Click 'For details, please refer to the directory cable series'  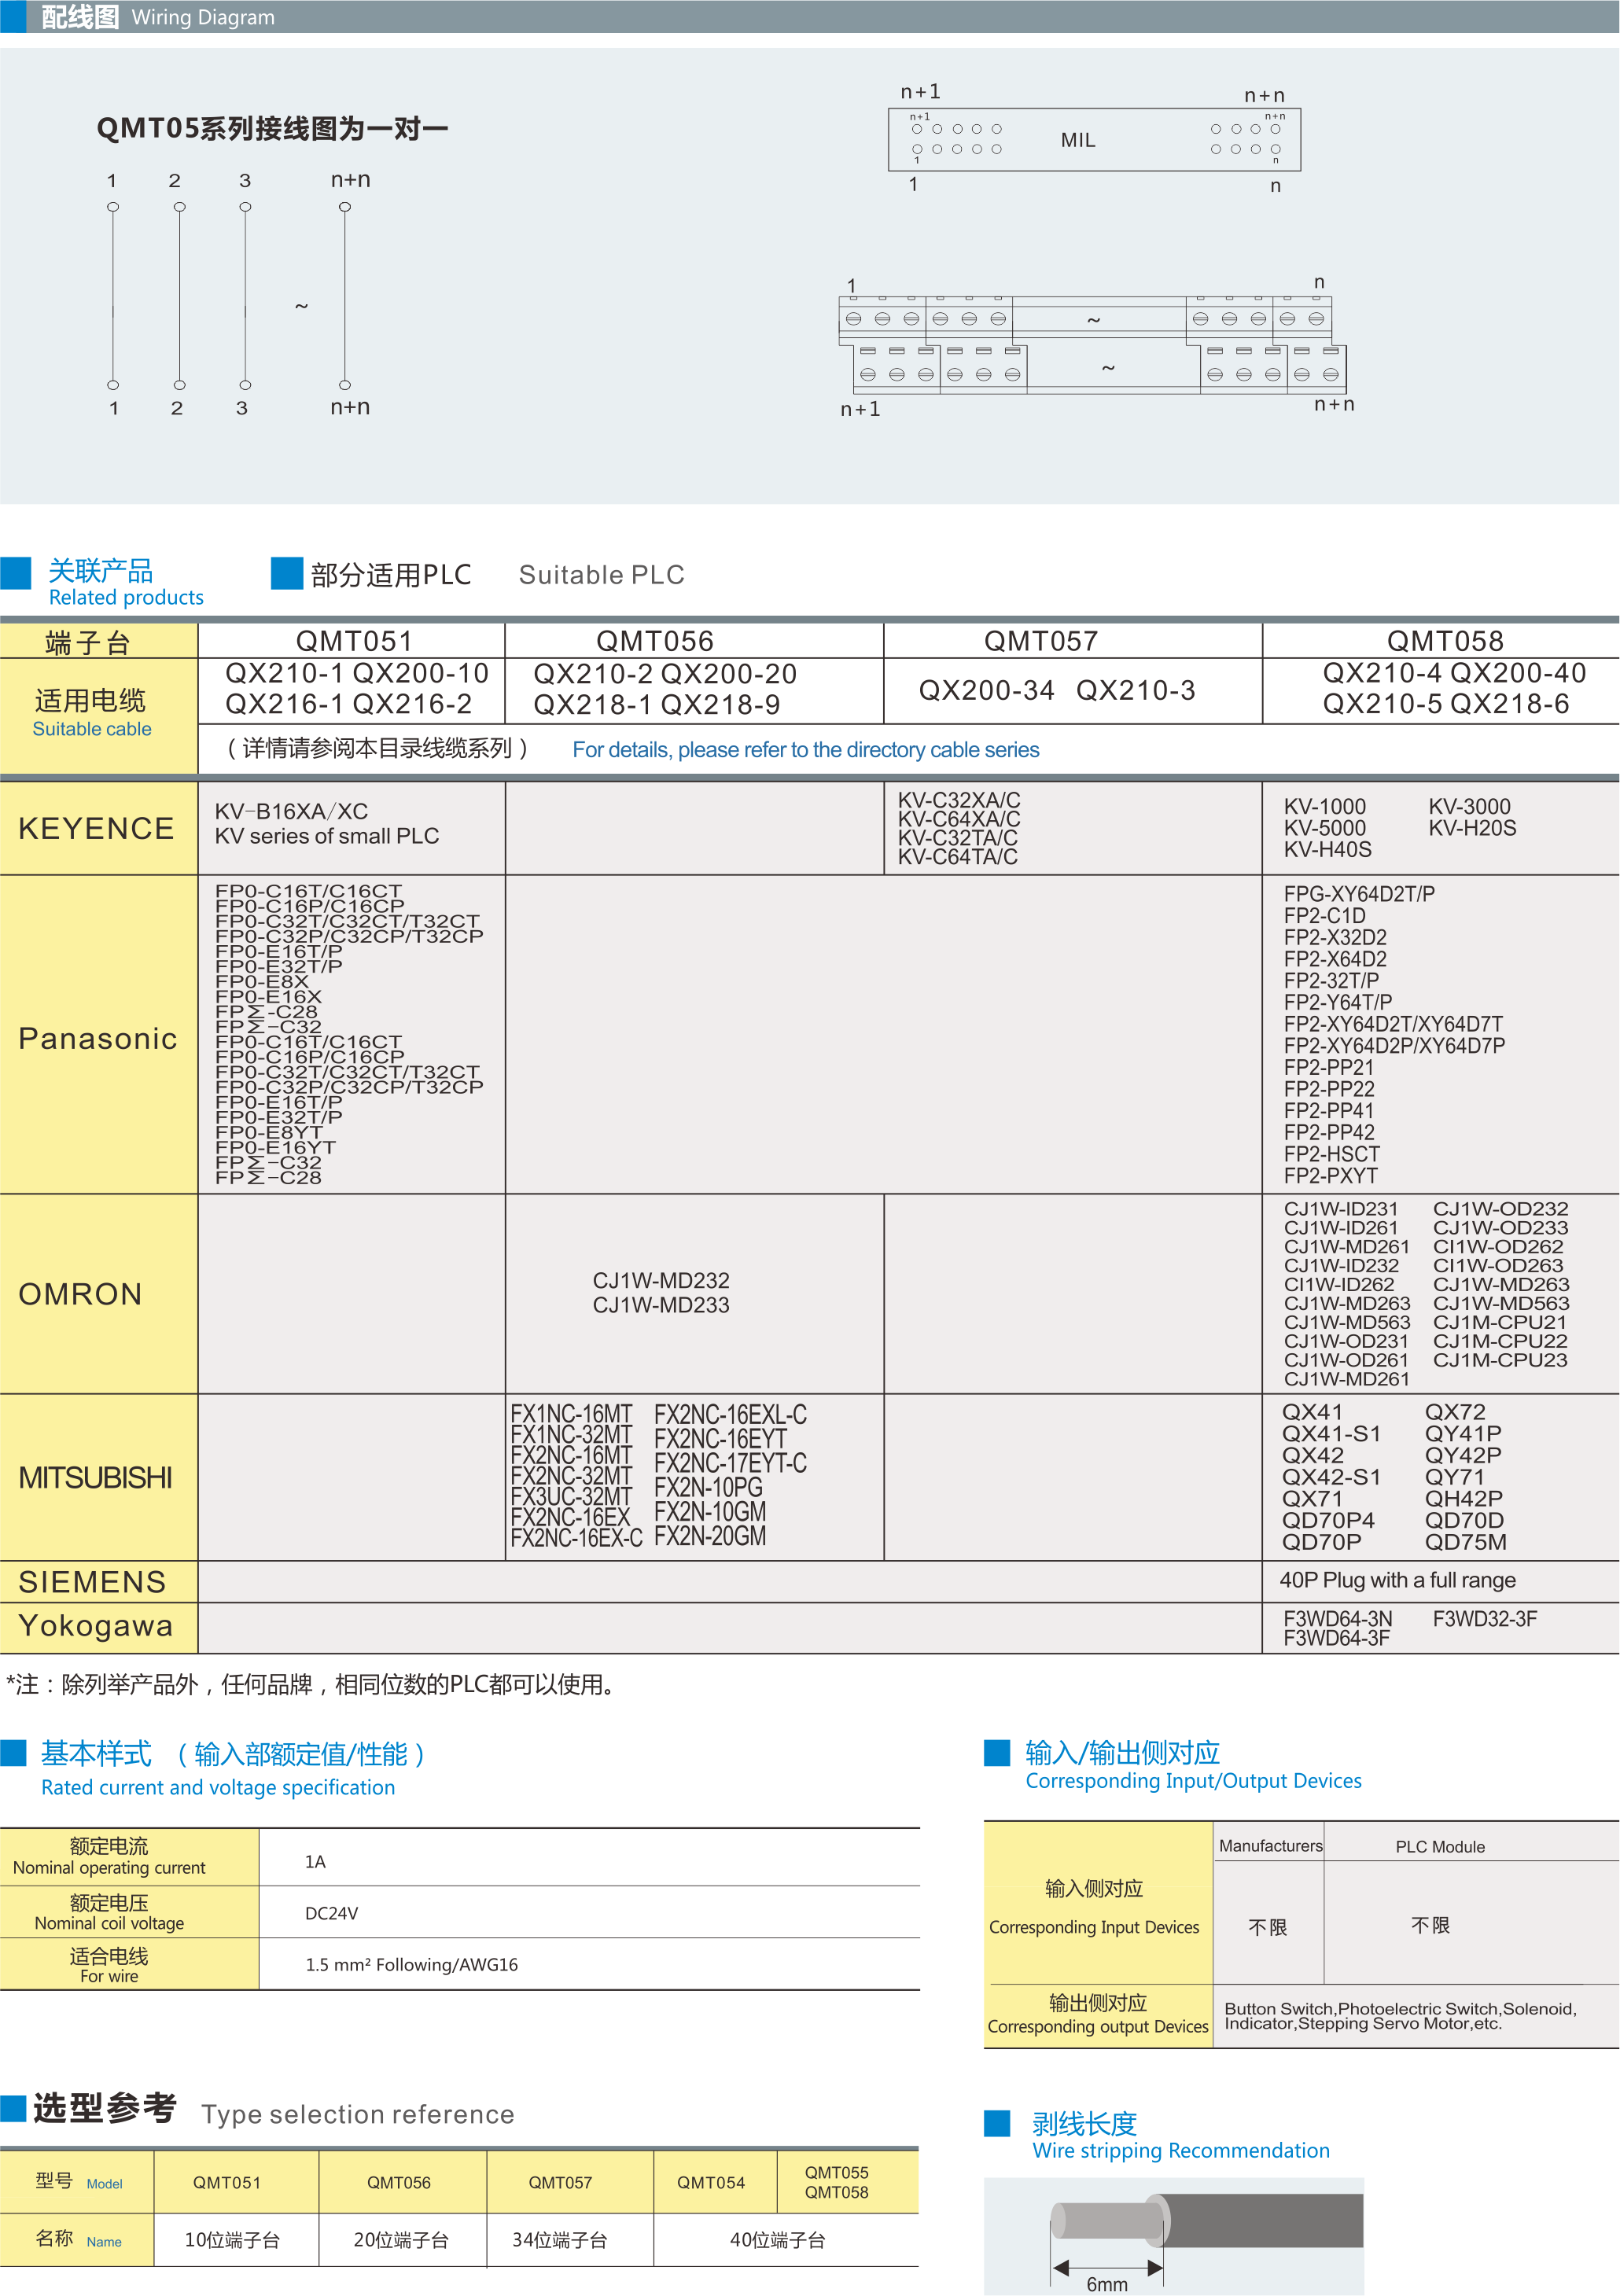(806, 750)
